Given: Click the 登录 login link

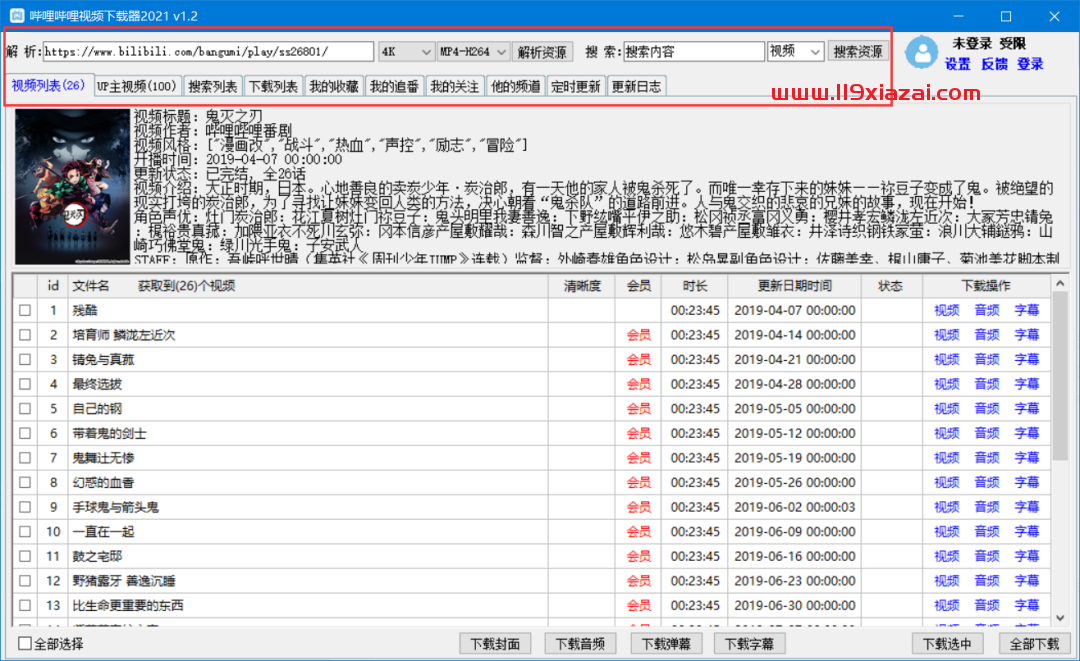Looking at the screenshot, I should coord(1030,64).
